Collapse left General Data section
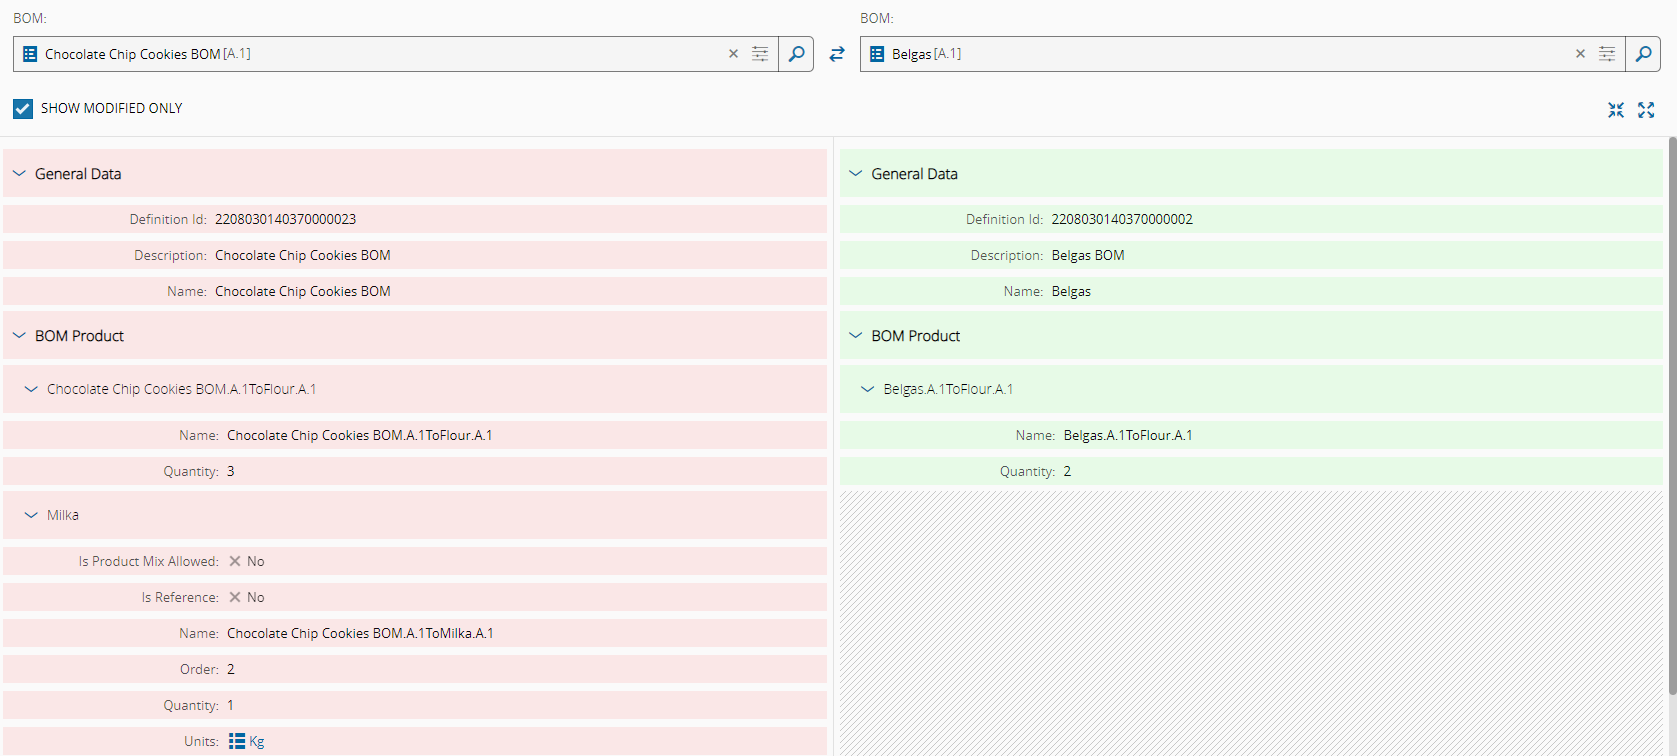The height and width of the screenshot is (756, 1677). (x=19, y=173)
